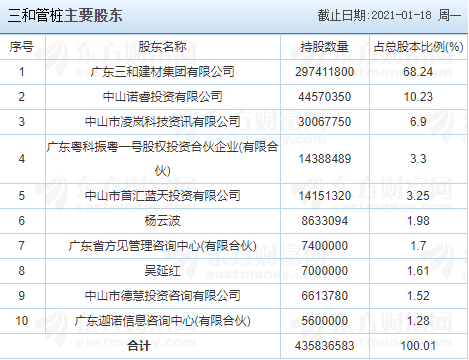Click share count 44570350
This screenshot has width=469, height=360.
[324, 97]
